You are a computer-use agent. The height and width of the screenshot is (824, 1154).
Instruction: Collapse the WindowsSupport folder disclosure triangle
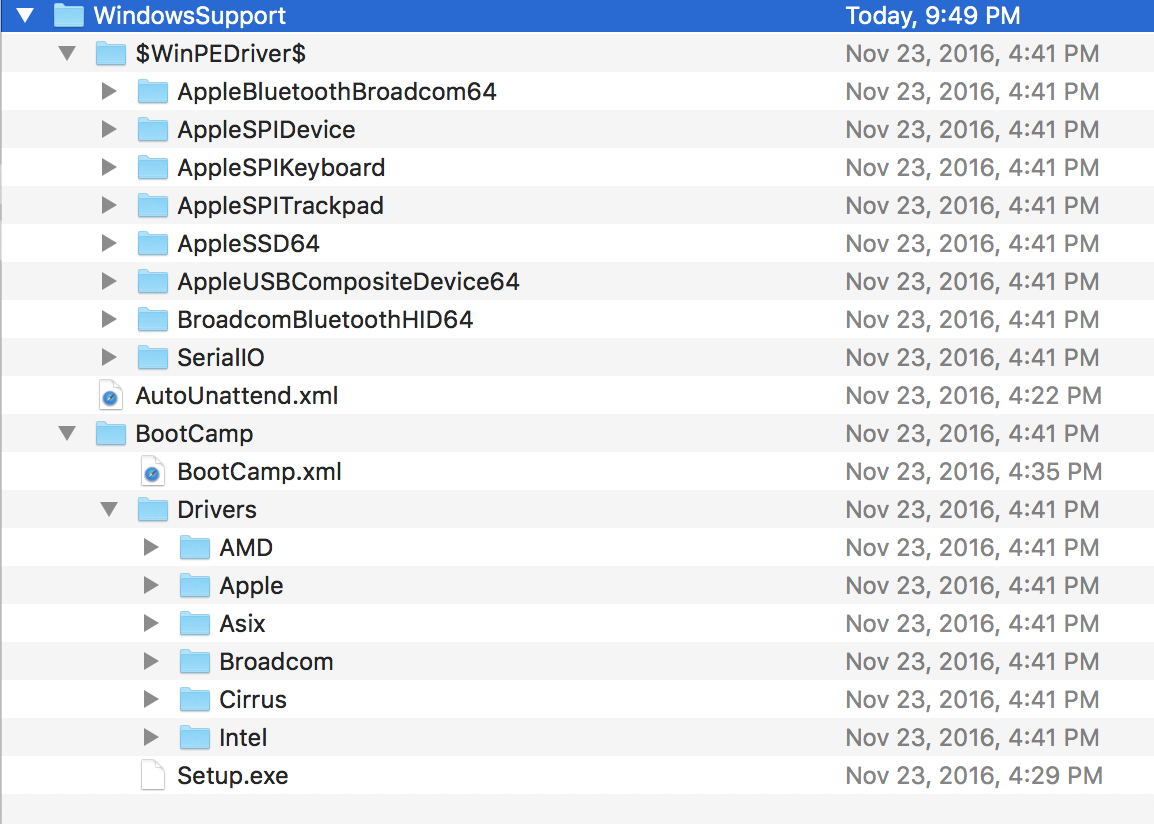pos(25,15)
